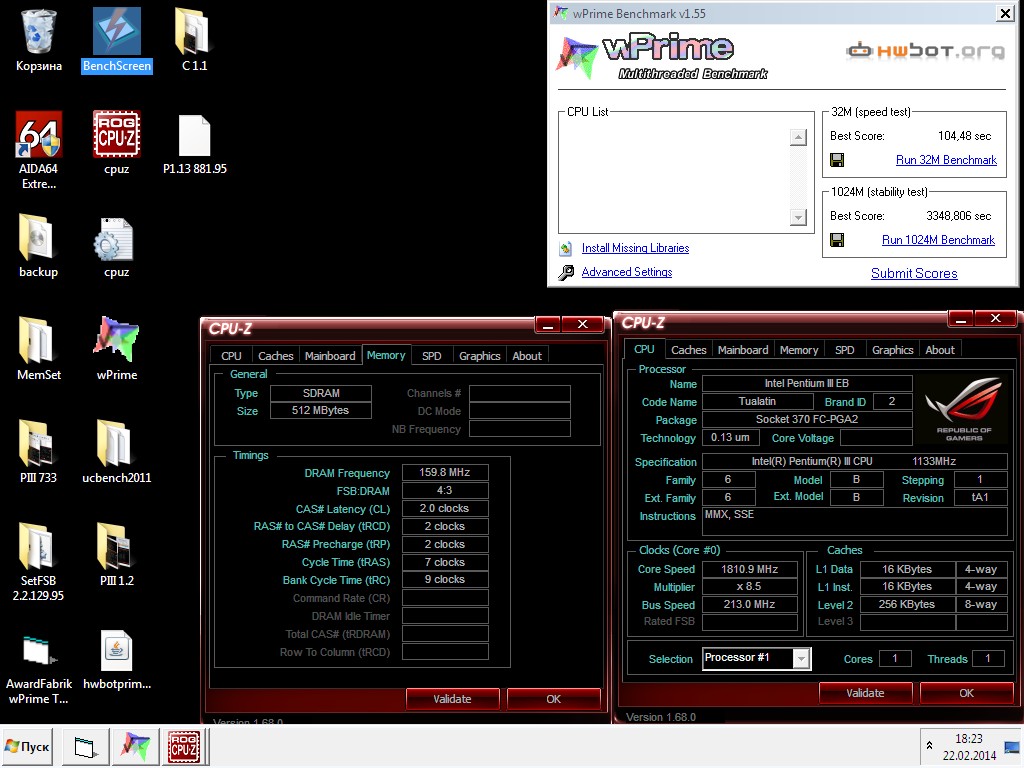Click the Republic of Gamers logo
Image resolution: width=1024 pixels, height=768 pixels.
963,409
